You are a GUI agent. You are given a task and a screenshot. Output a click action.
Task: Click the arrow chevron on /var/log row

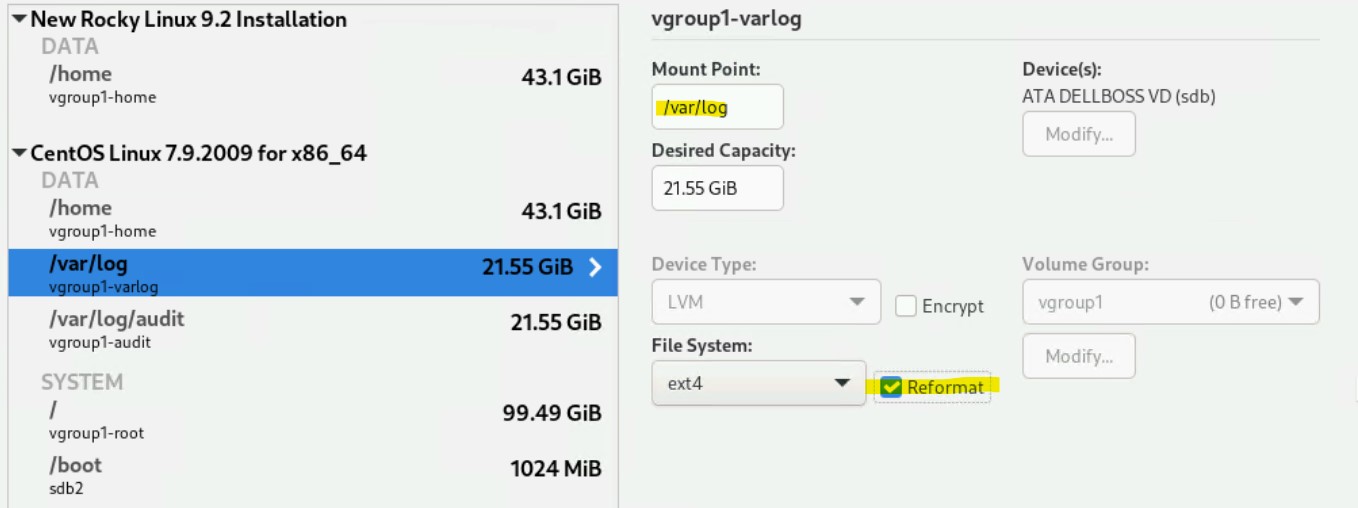click(x=596, y=267)
